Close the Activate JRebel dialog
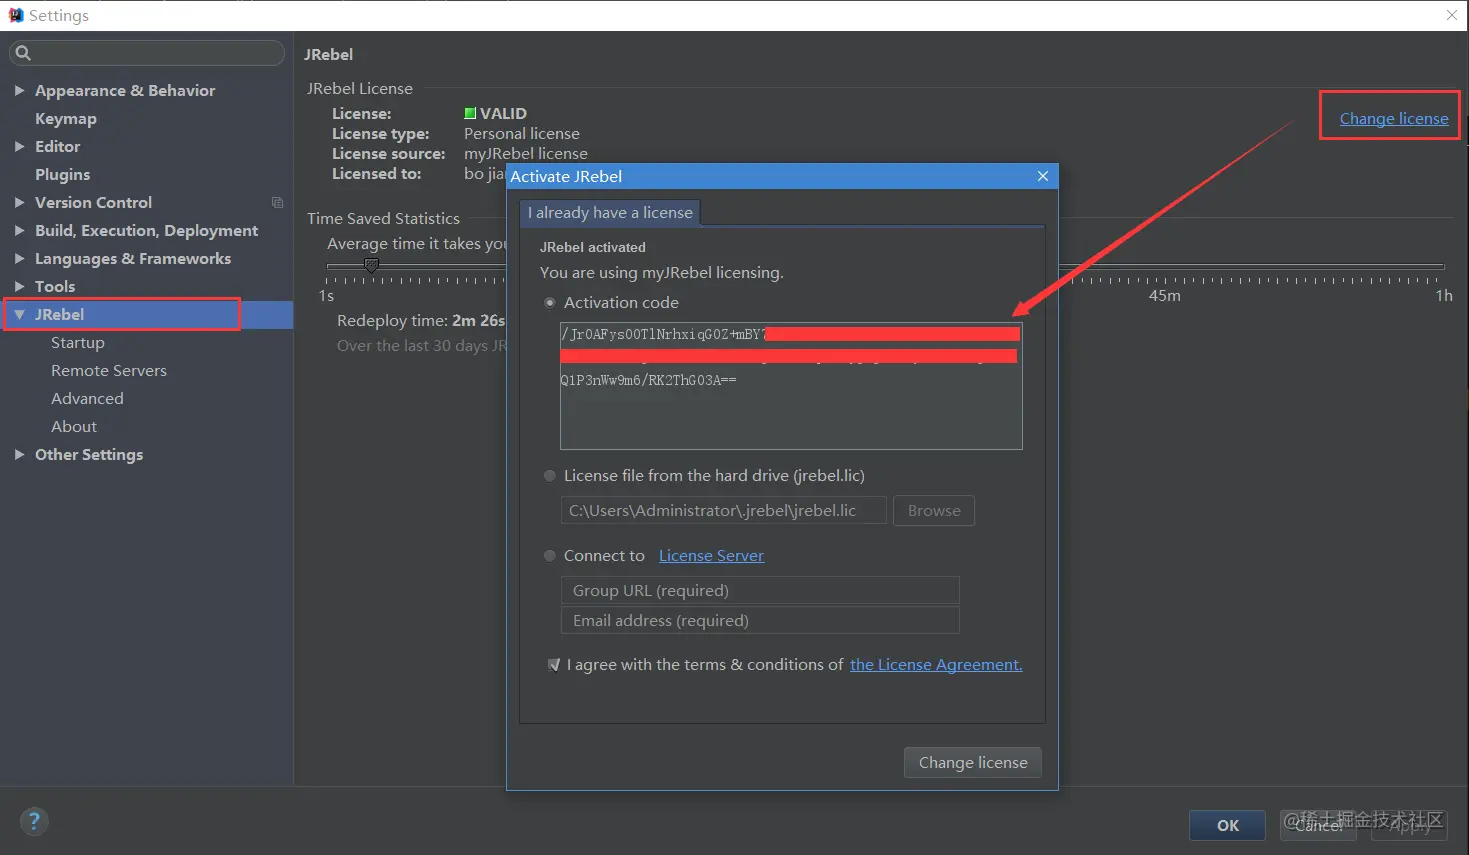 (1042, 176)
